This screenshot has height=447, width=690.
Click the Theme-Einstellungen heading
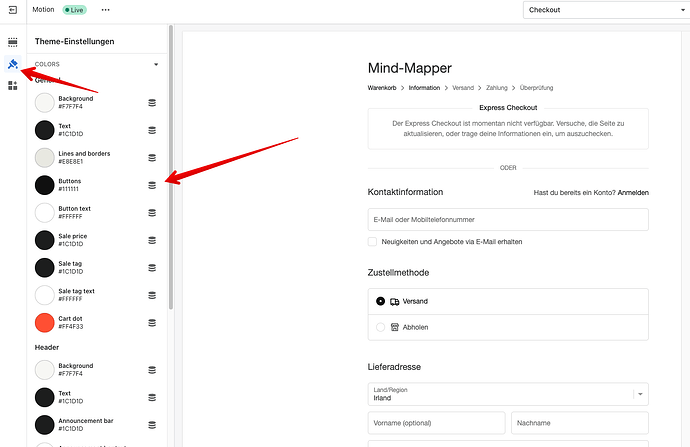coord(74,41)
